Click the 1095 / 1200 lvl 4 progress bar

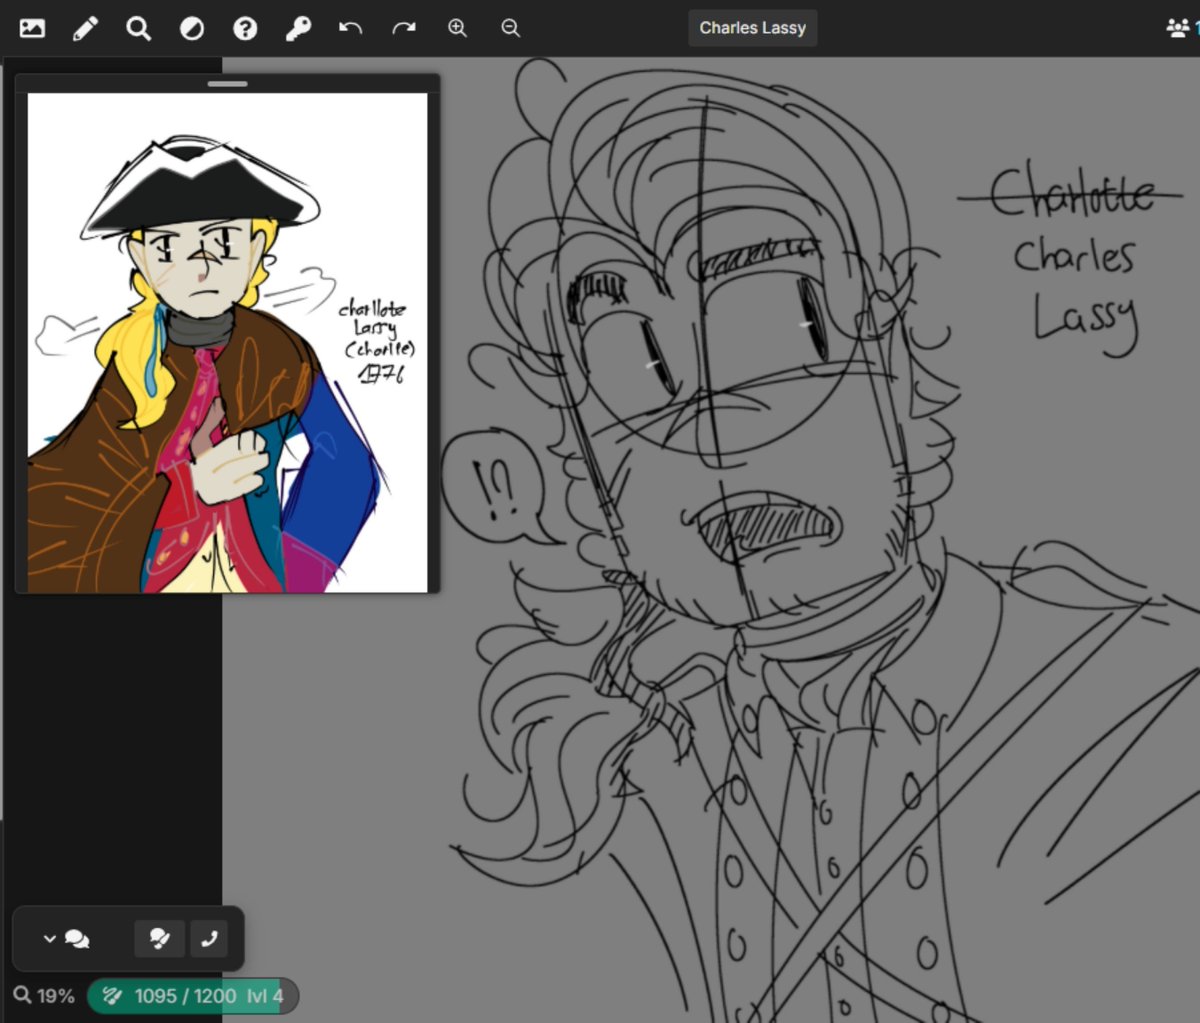click(x=193, y=996)
